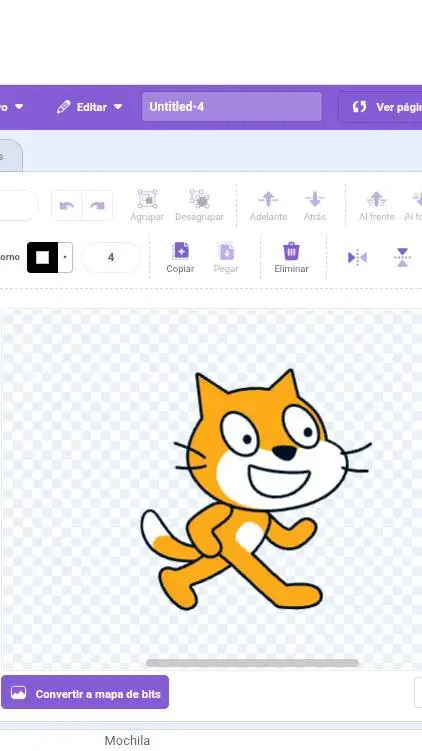This screenshot has height=751, width=422.
Task: Move selection Atrás one layer
Action: tap(315, 205)
